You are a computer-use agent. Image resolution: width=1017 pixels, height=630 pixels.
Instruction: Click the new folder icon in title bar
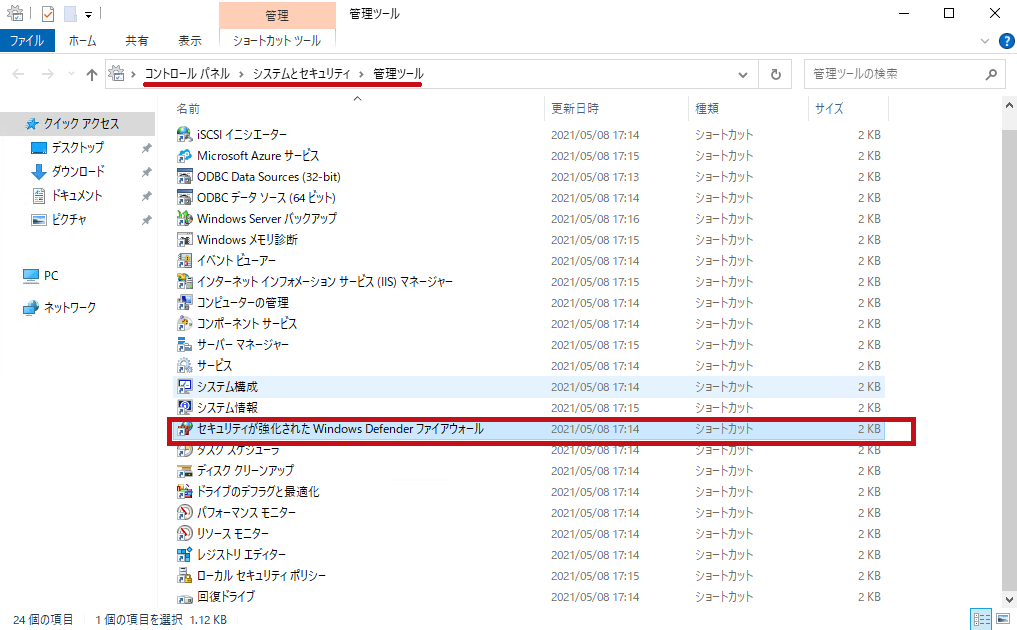pos(70,14)
